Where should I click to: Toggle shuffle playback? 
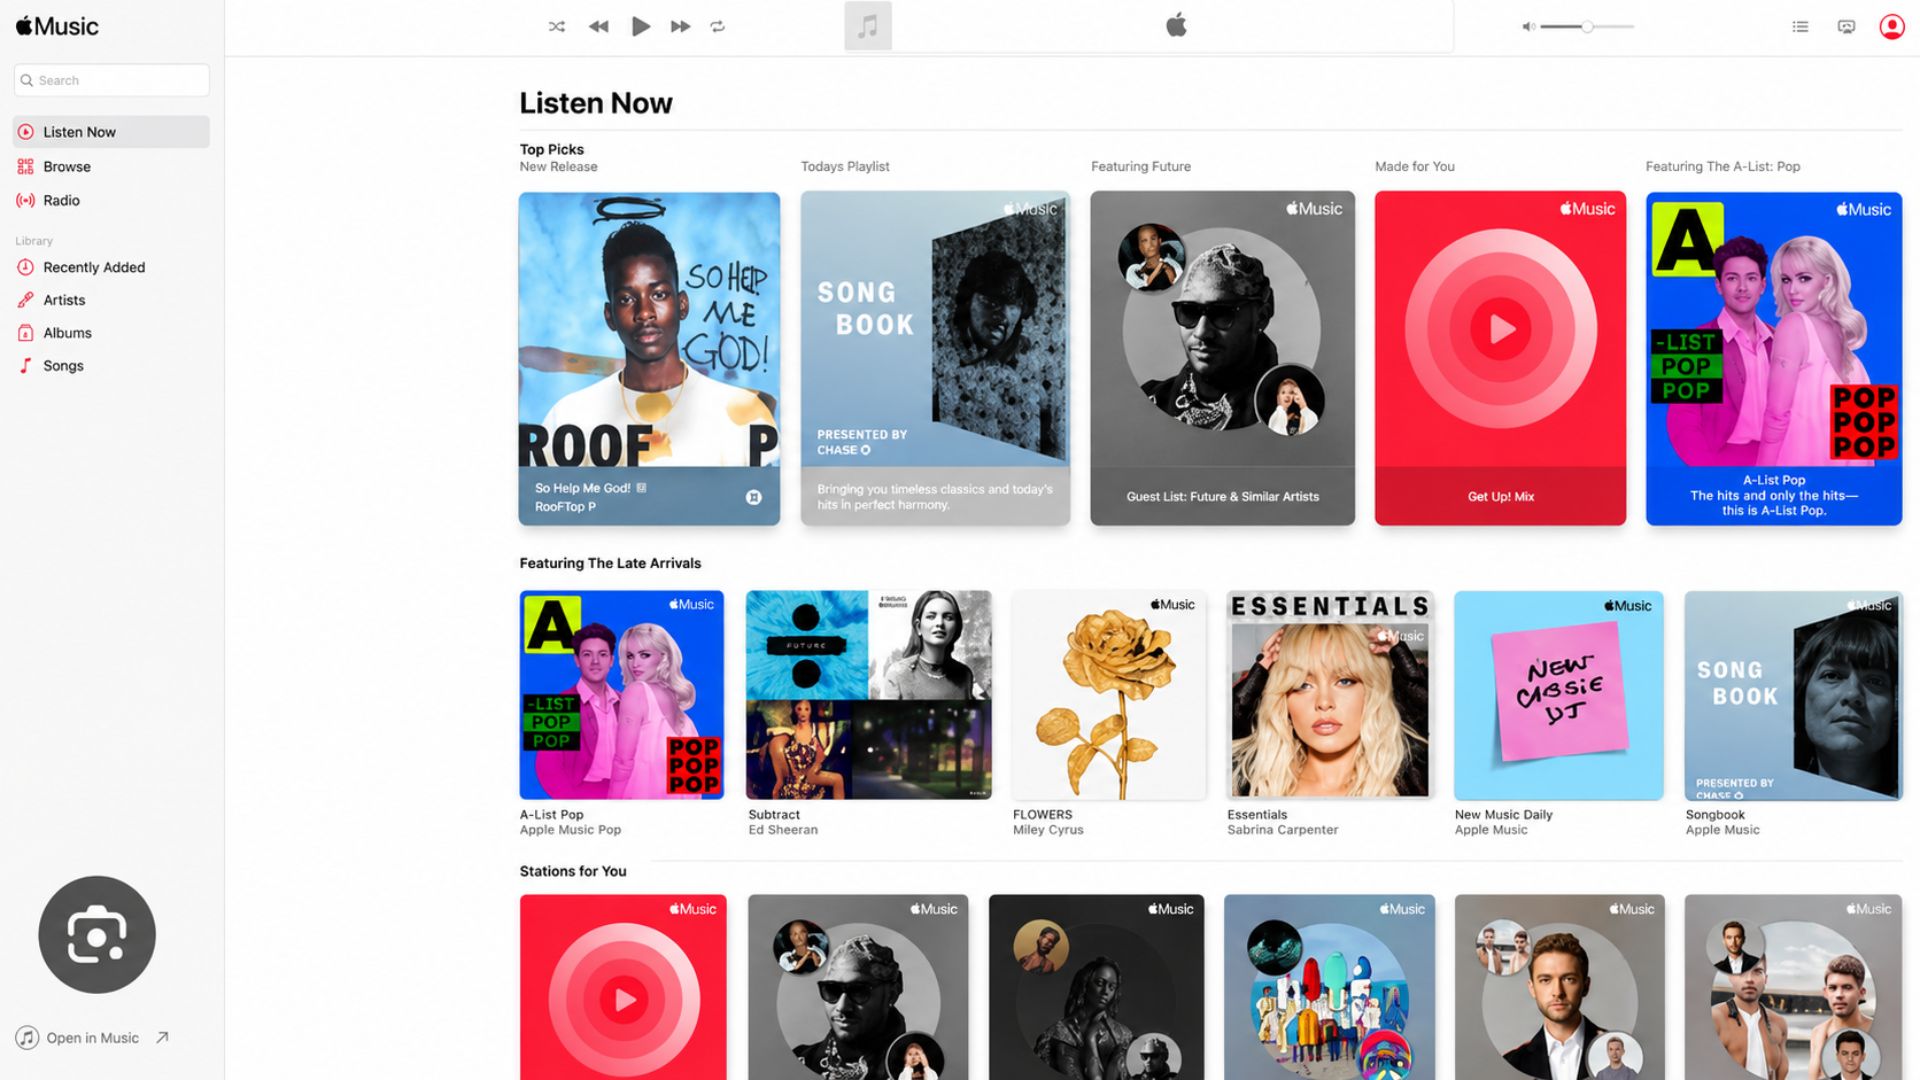(557, 27)
